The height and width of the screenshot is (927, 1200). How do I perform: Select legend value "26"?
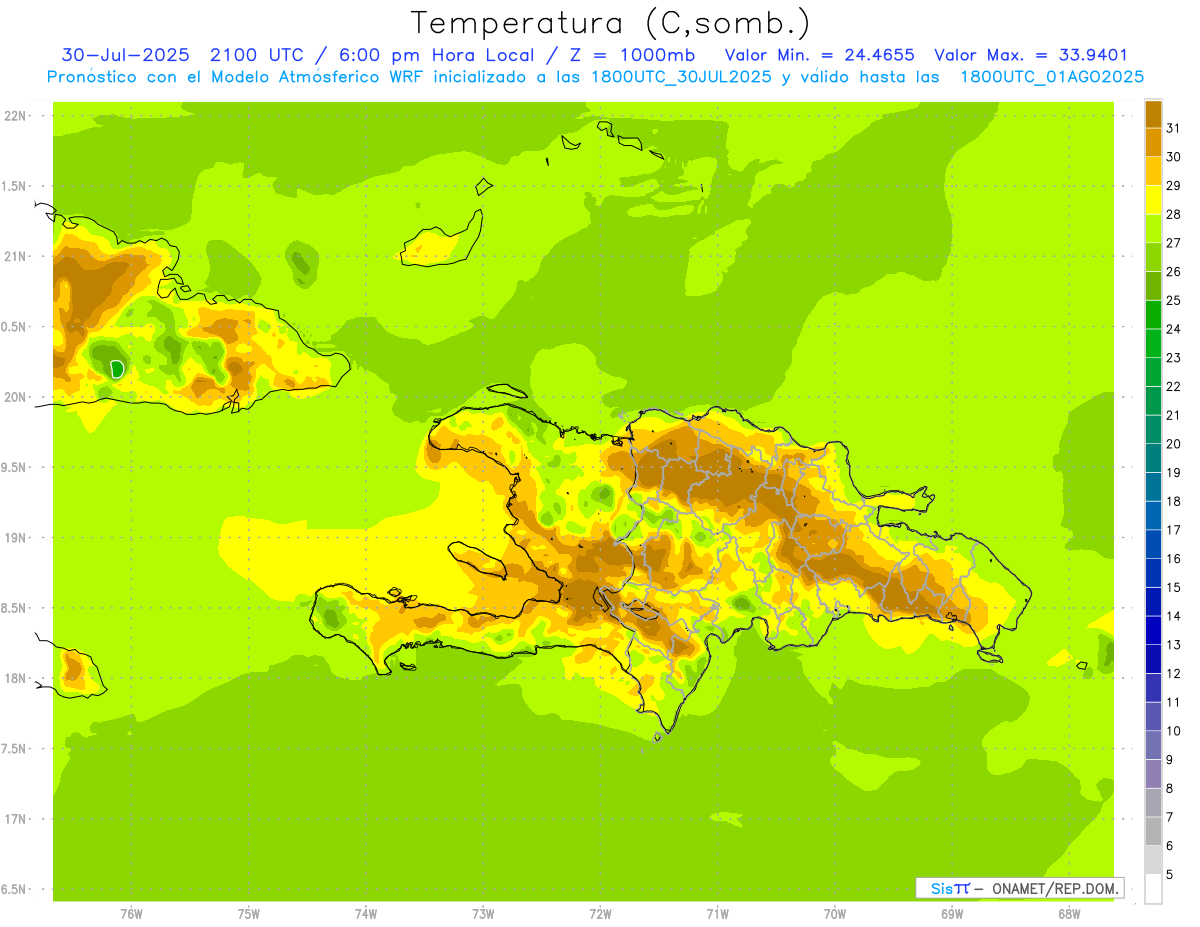1174,271
